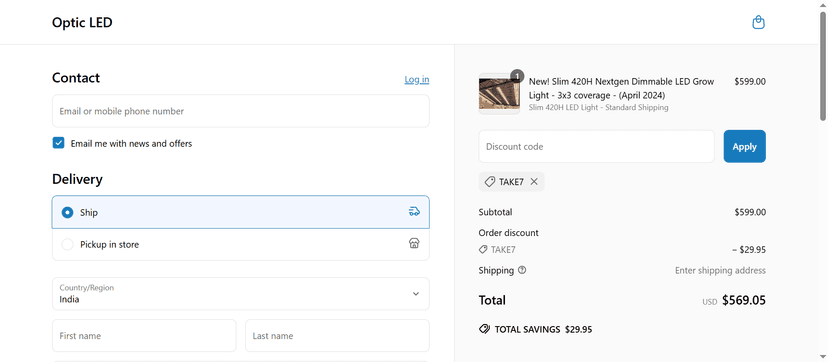Click the First name input field

coord(144,336)
